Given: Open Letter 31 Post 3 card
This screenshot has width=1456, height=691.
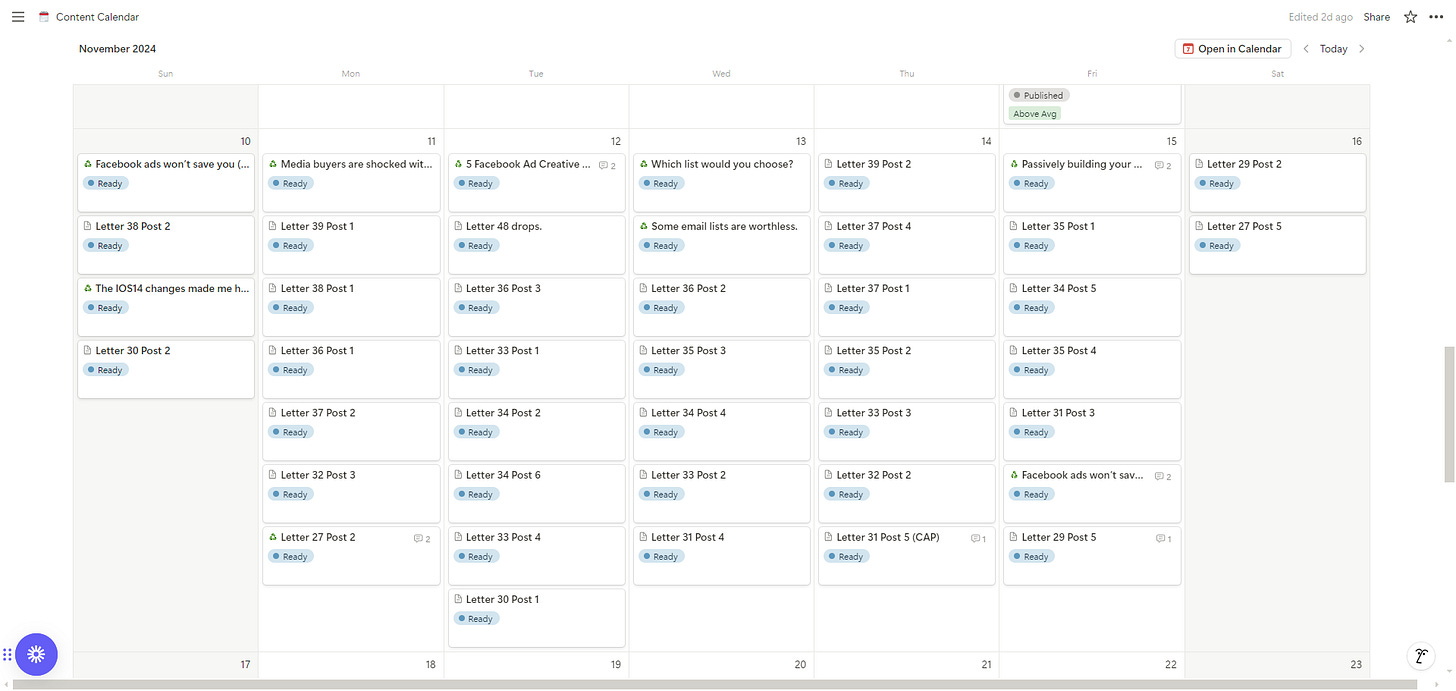Looking at the screenshot, I should point(1092,431).
